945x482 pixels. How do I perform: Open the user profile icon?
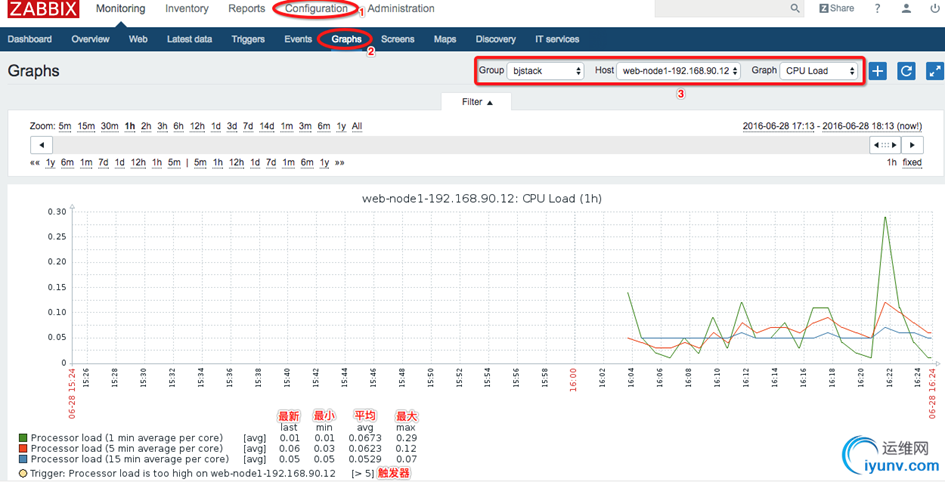pos(906,8)
